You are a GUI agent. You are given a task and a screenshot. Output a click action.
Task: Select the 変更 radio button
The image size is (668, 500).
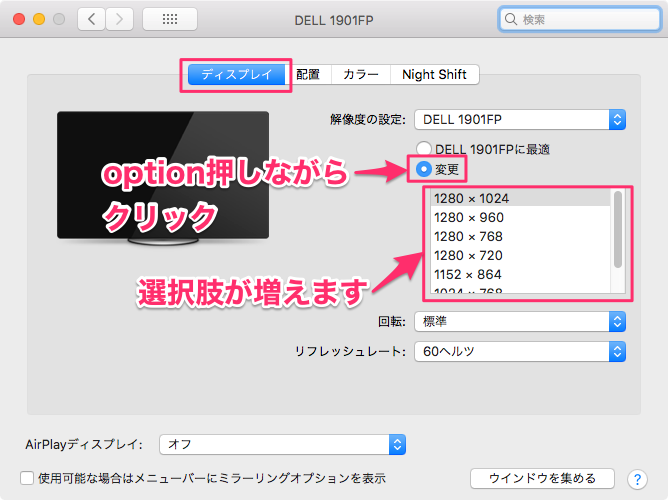pyautogui.click(x=423, y=169)
